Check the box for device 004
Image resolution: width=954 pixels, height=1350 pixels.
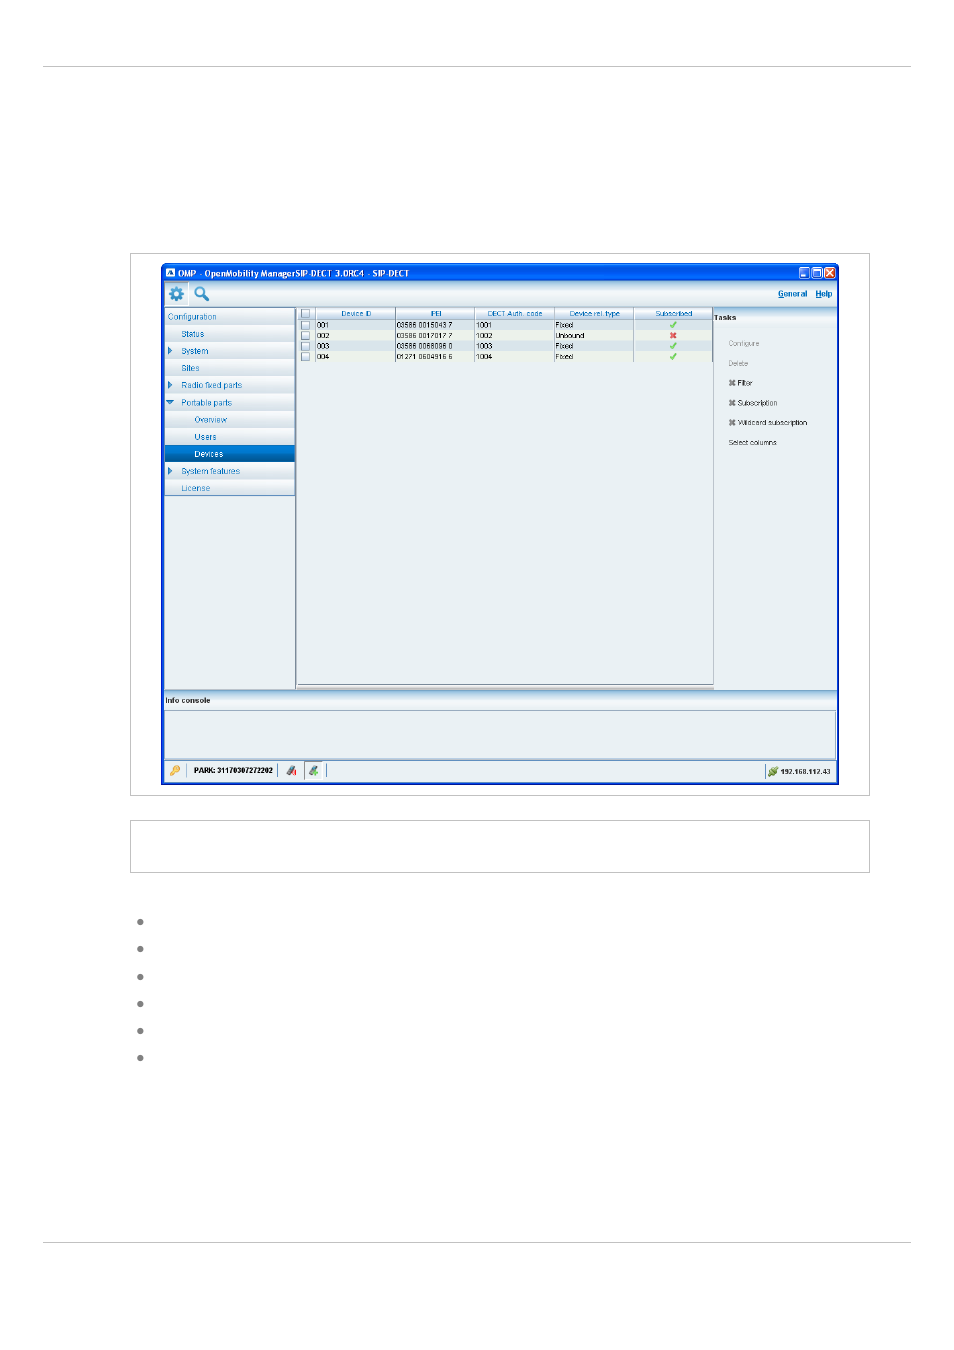(306, 356)
